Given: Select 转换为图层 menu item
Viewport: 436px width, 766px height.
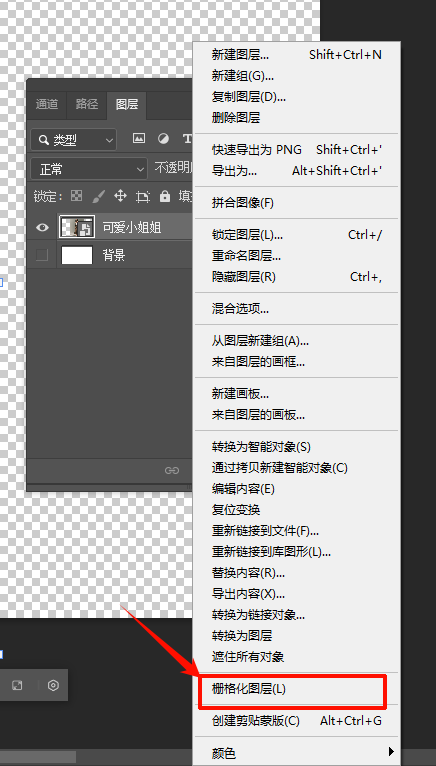Looking at the screenshot, I should (297, 636).
